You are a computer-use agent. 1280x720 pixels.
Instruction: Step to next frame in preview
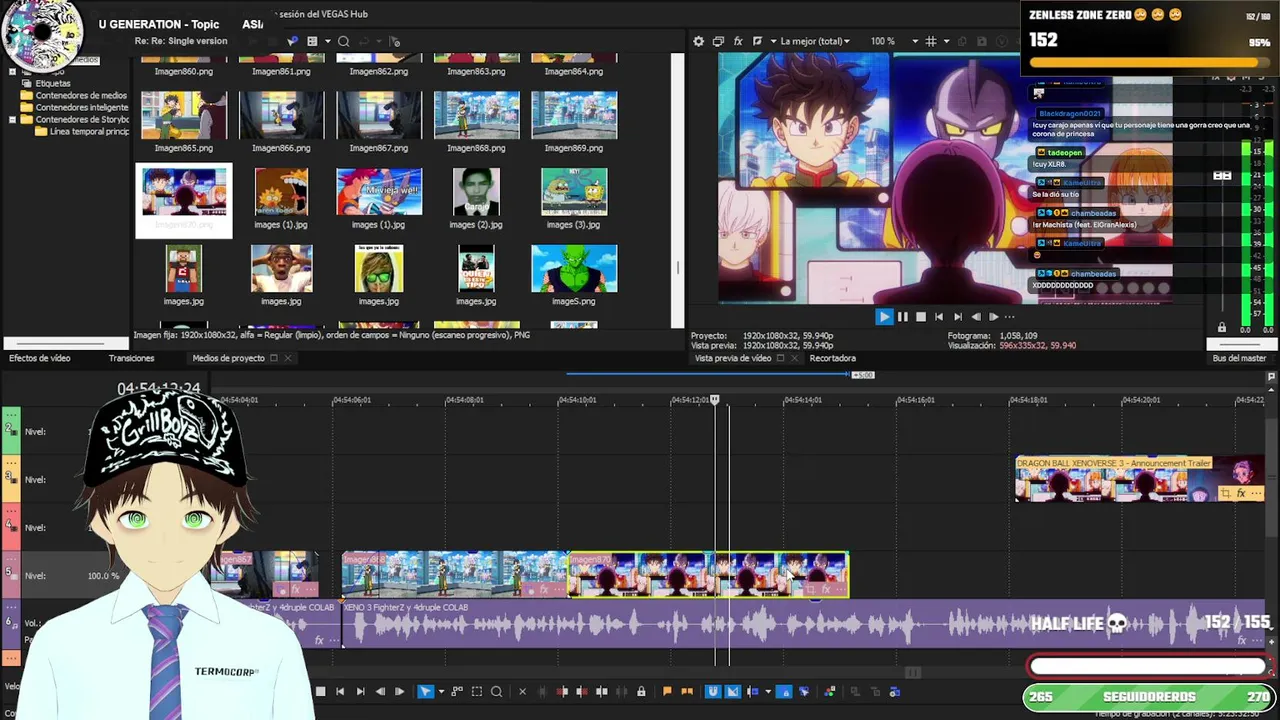[x=993, y=316]
